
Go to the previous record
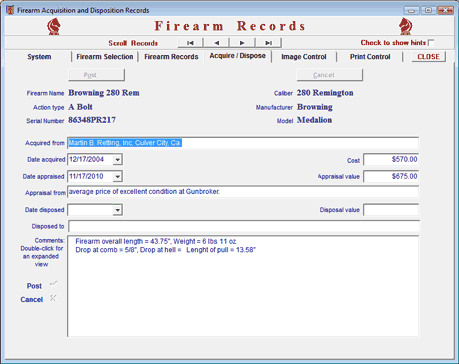click(216, 43)
